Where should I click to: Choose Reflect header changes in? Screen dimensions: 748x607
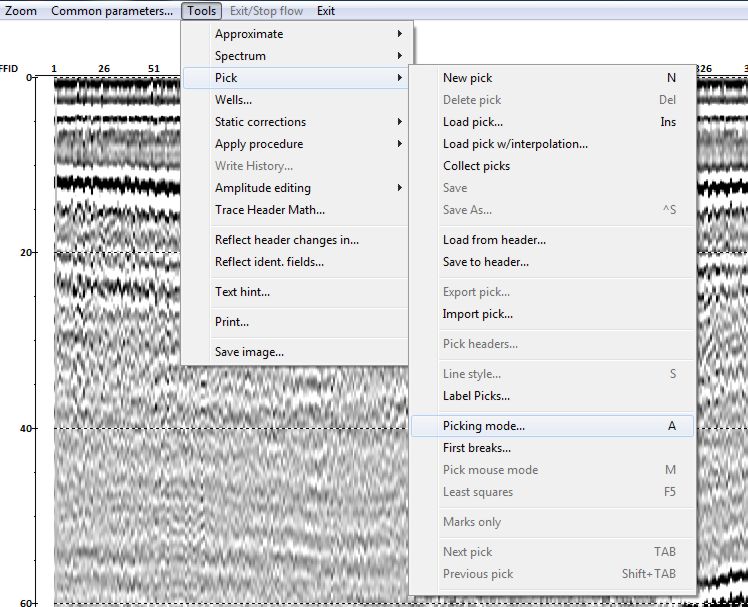click(295, 240)
